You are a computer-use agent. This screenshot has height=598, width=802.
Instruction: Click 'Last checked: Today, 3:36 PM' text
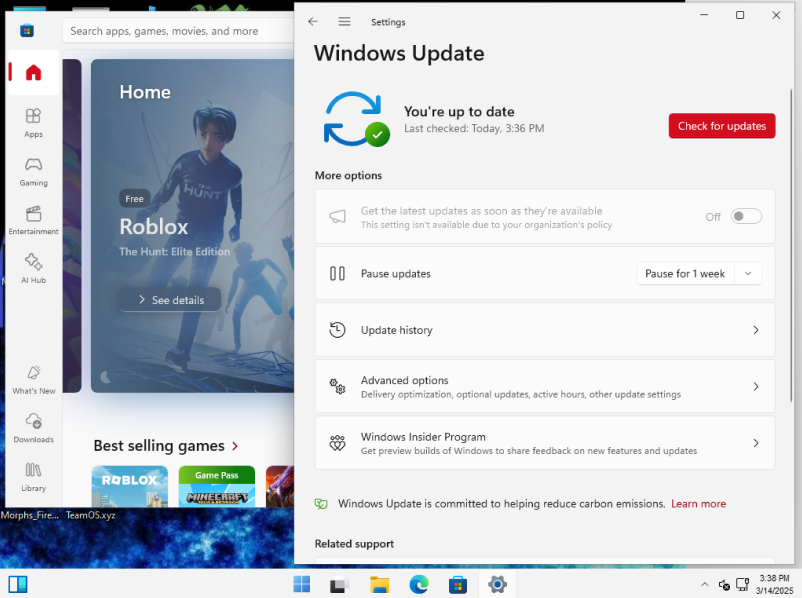coord(474,128)
